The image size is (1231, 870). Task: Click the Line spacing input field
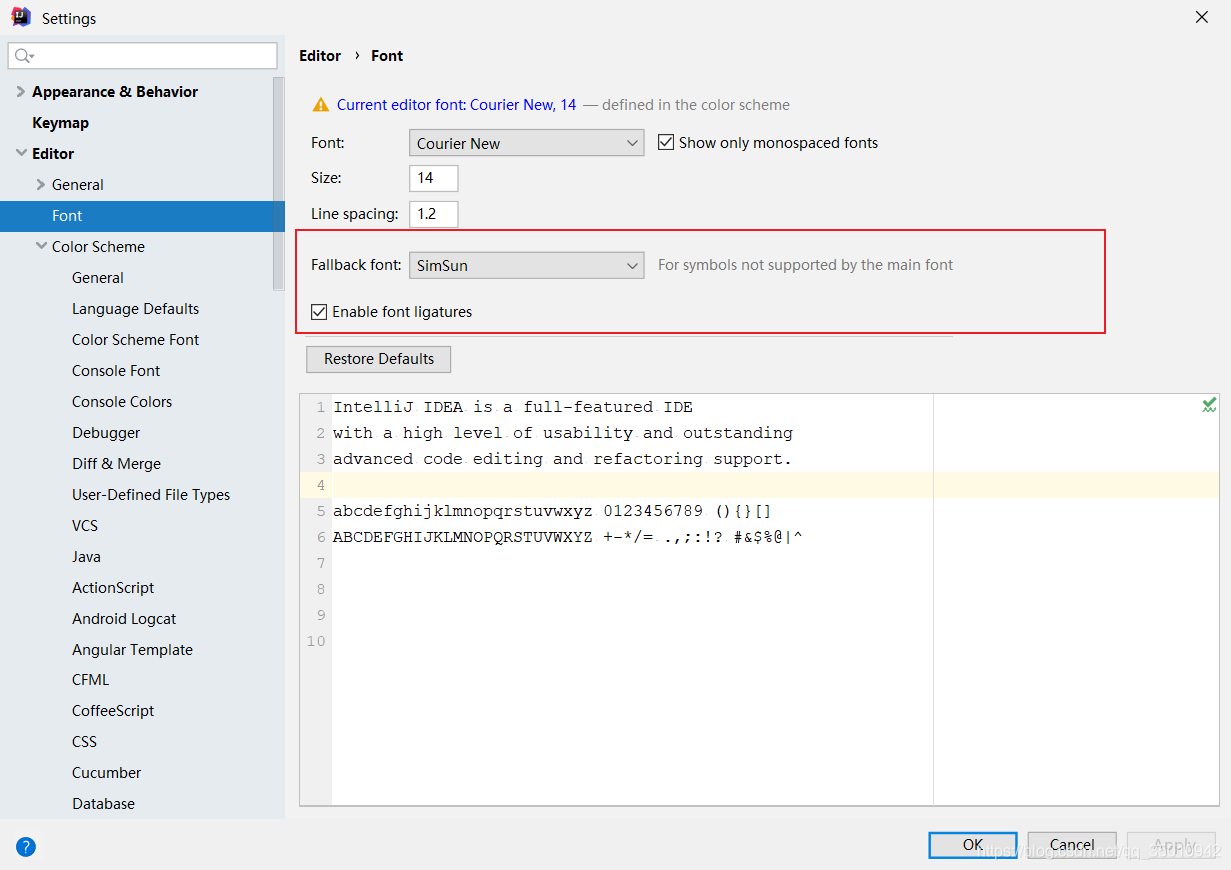pos(434,214)
